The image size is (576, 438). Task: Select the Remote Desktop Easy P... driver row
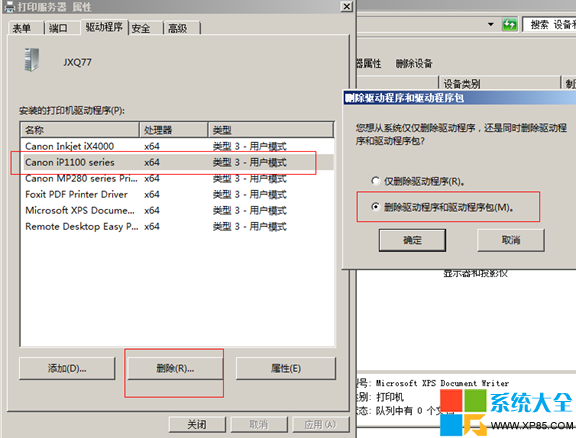pos(177,226)
